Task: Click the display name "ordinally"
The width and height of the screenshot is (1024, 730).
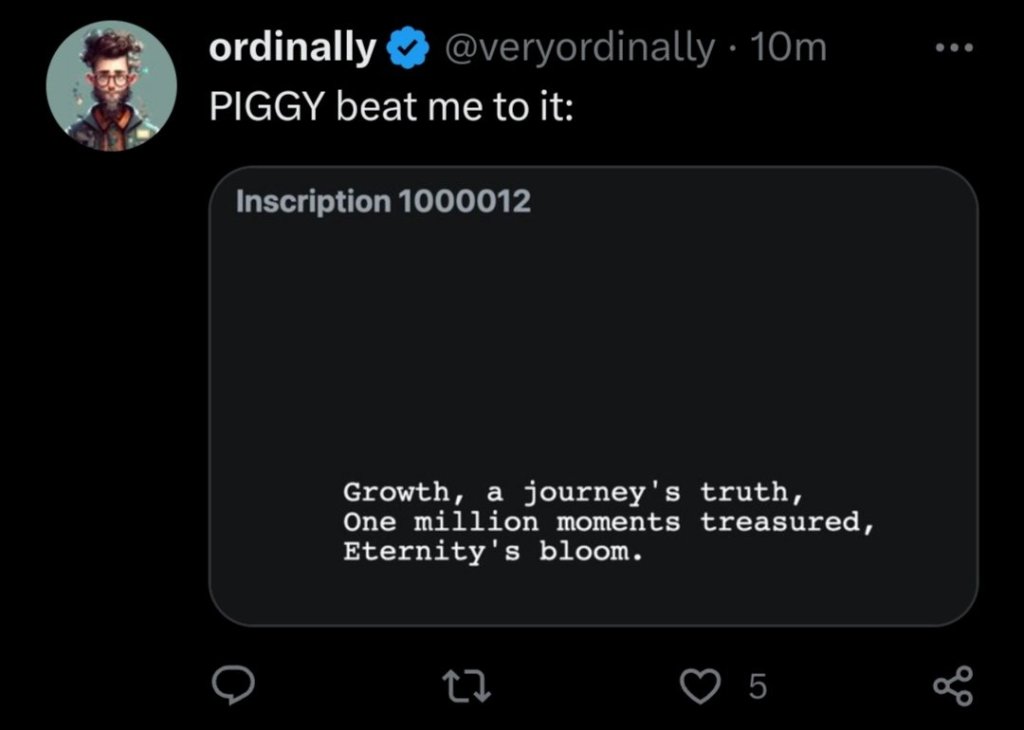Action: (292, 47)
